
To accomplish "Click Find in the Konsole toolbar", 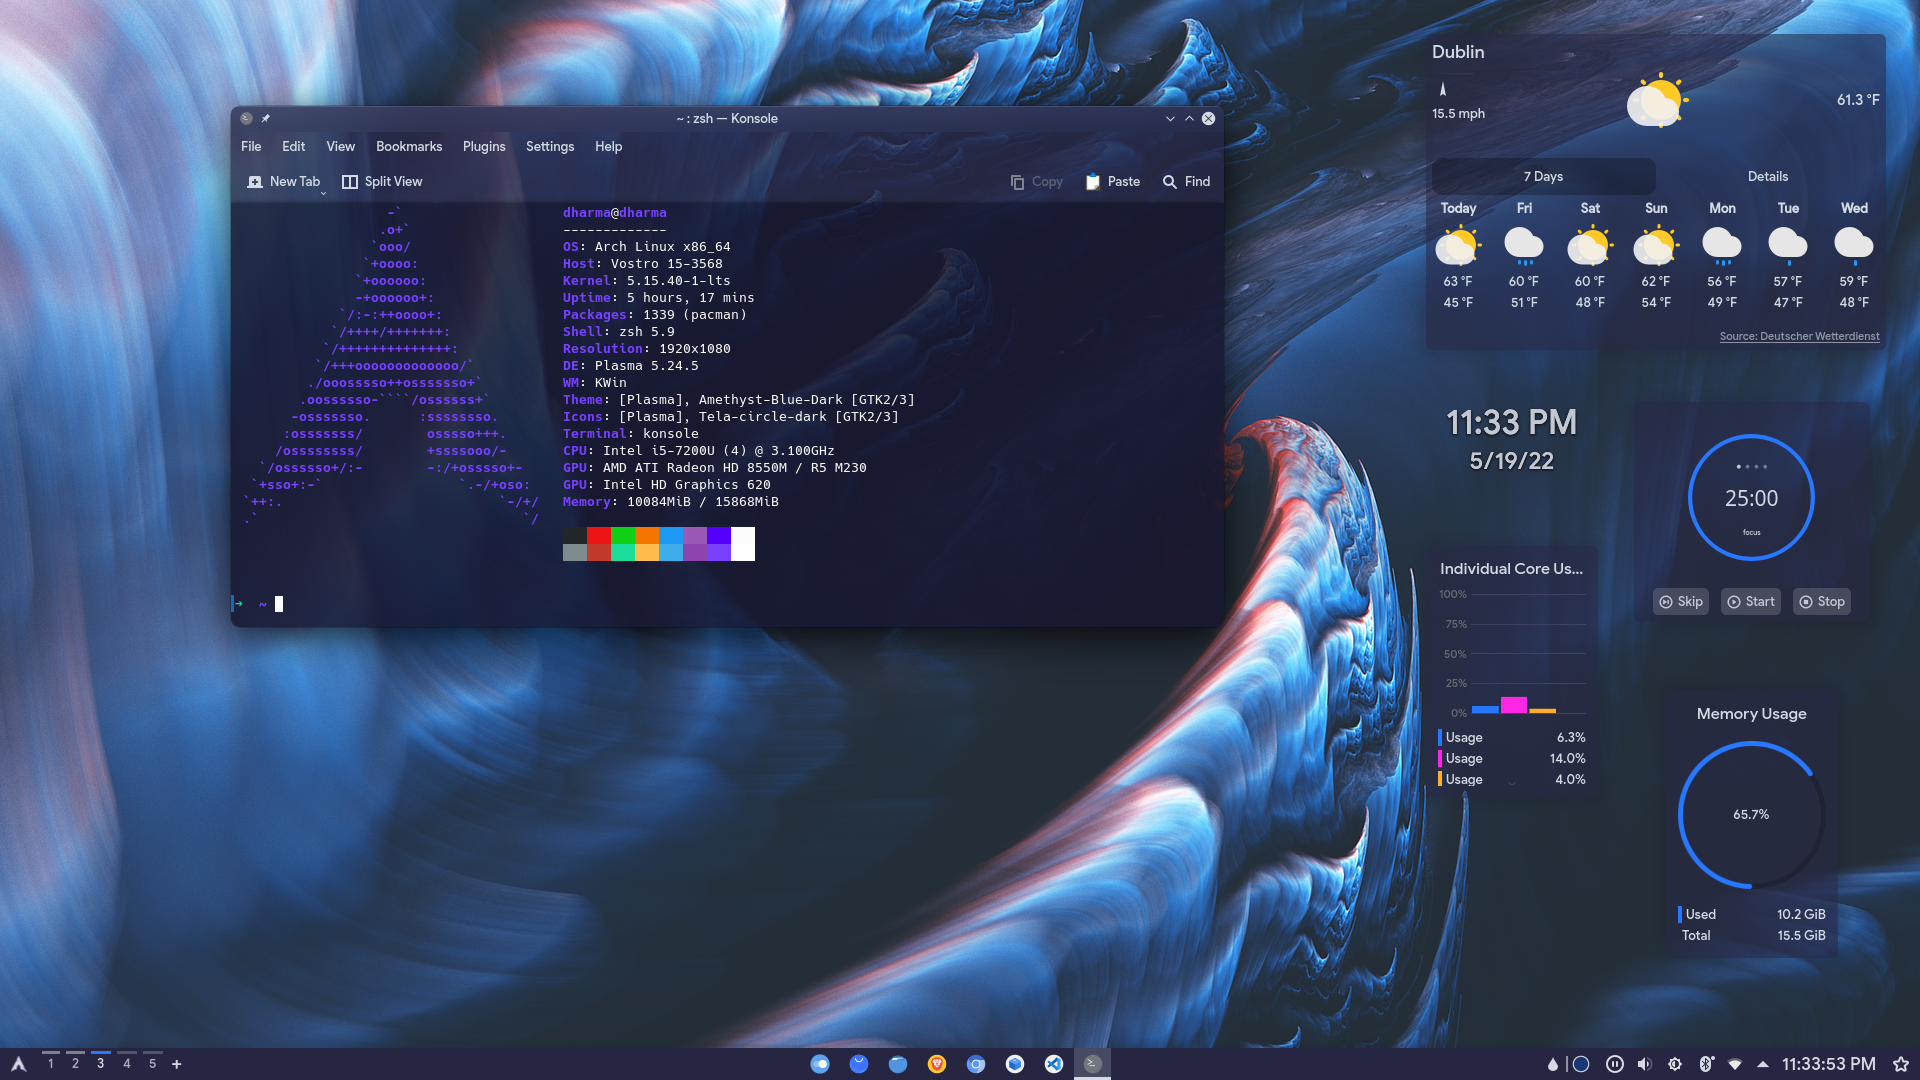I will pyautogui.click(x=1186, y=181).
